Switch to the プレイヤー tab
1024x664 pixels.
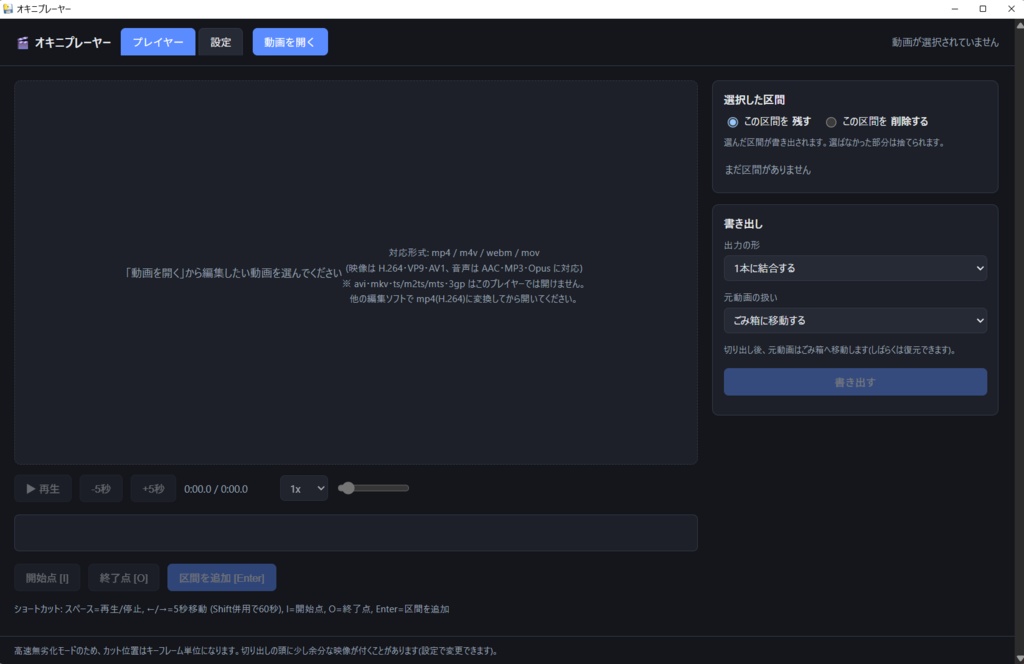pos(158,42)
